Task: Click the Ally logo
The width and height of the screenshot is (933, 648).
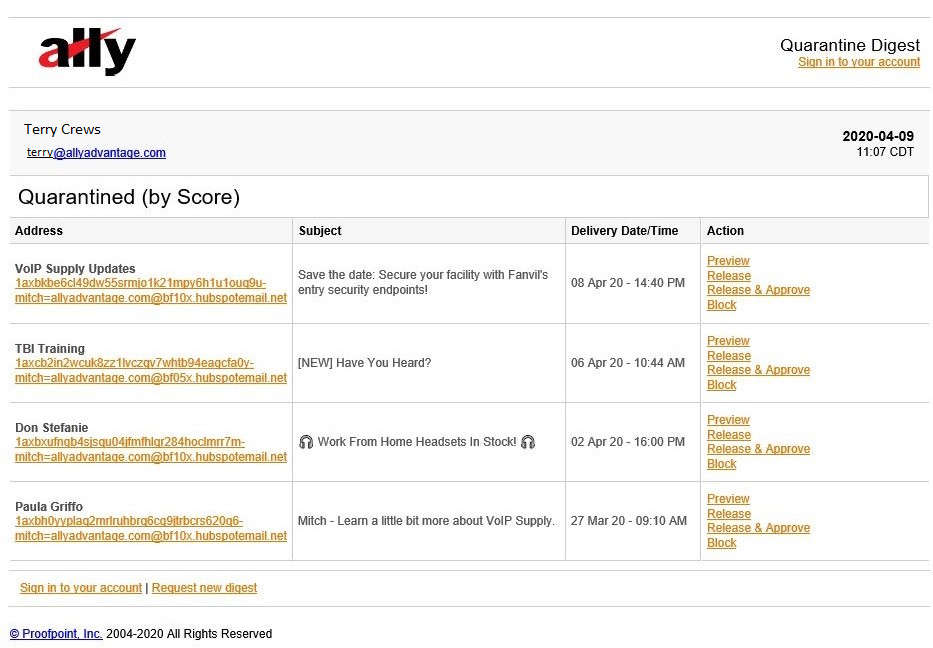Action: coord(87,51)
